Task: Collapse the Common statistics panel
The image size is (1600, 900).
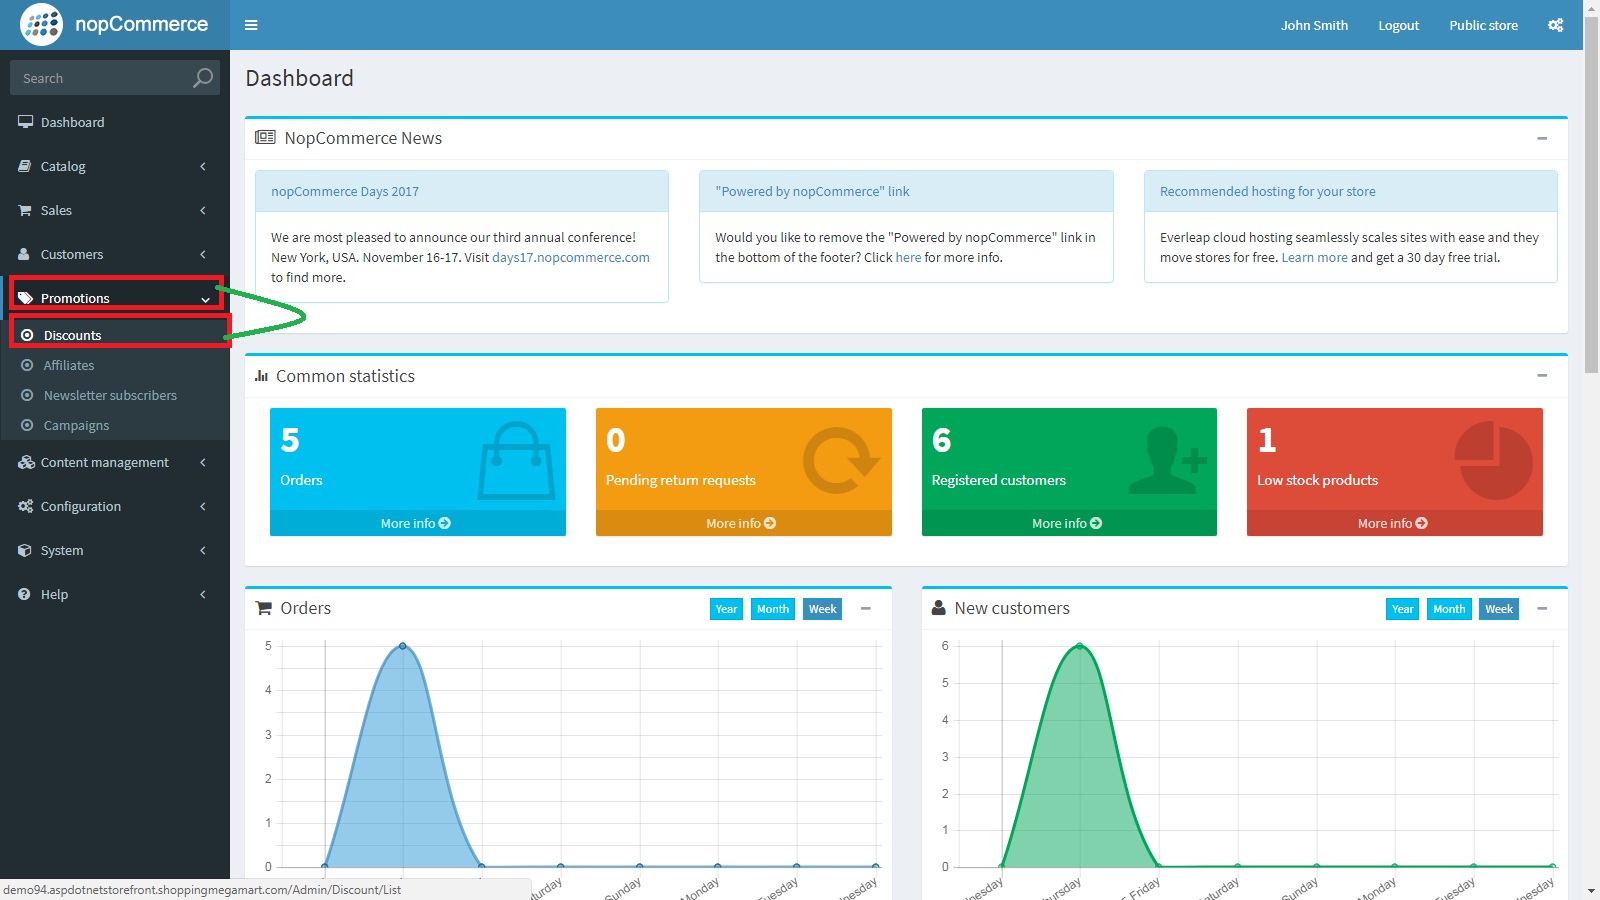Action: (x=1542, y=375)
